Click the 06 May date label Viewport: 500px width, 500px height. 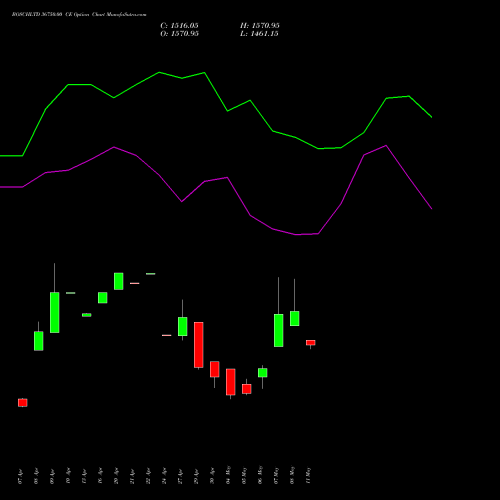tap(260, 475)
